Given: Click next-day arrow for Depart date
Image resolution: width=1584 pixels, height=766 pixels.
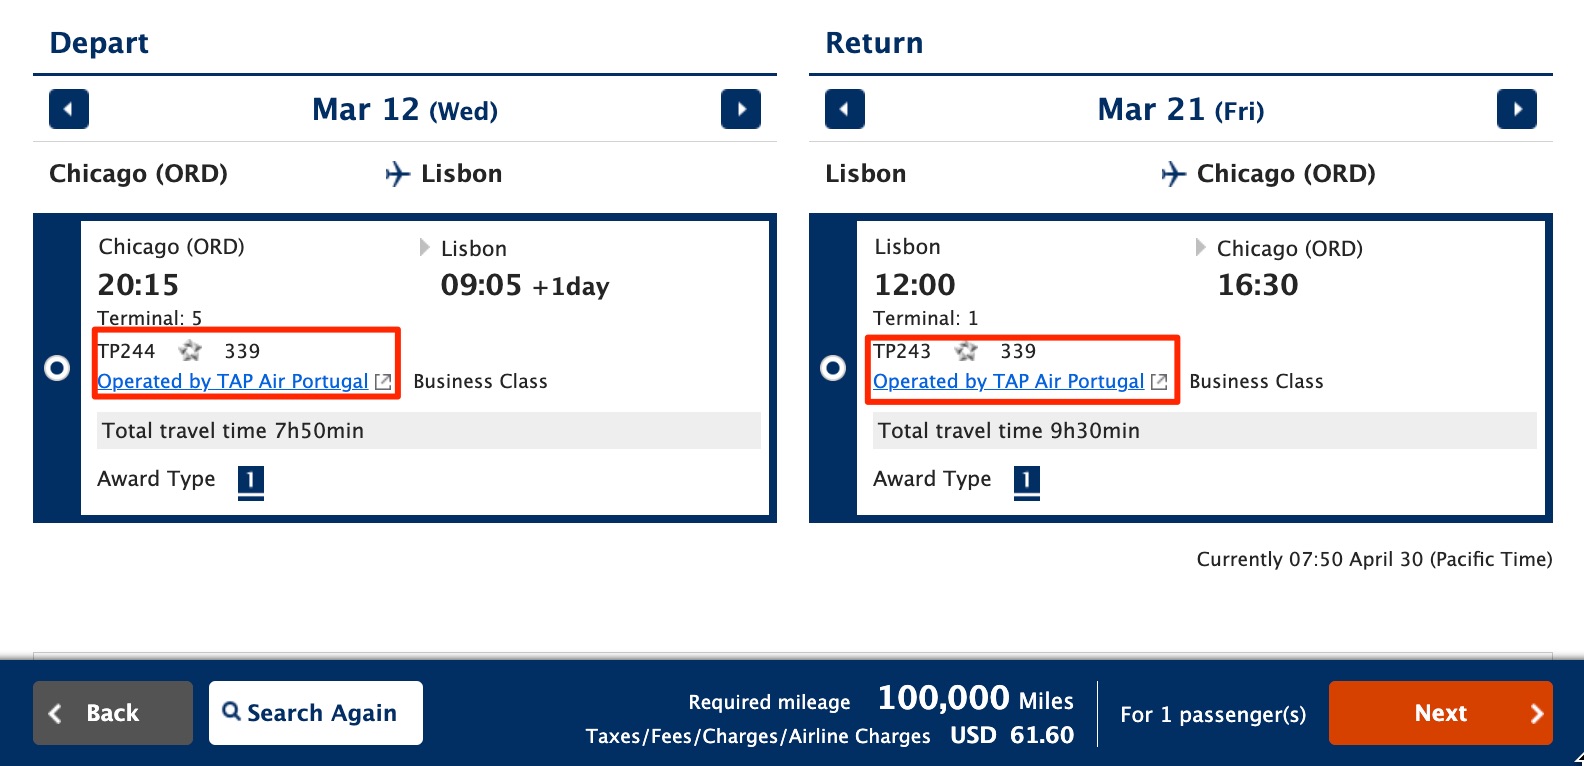Looking at the screenshot, I should (x=740, y=109).
